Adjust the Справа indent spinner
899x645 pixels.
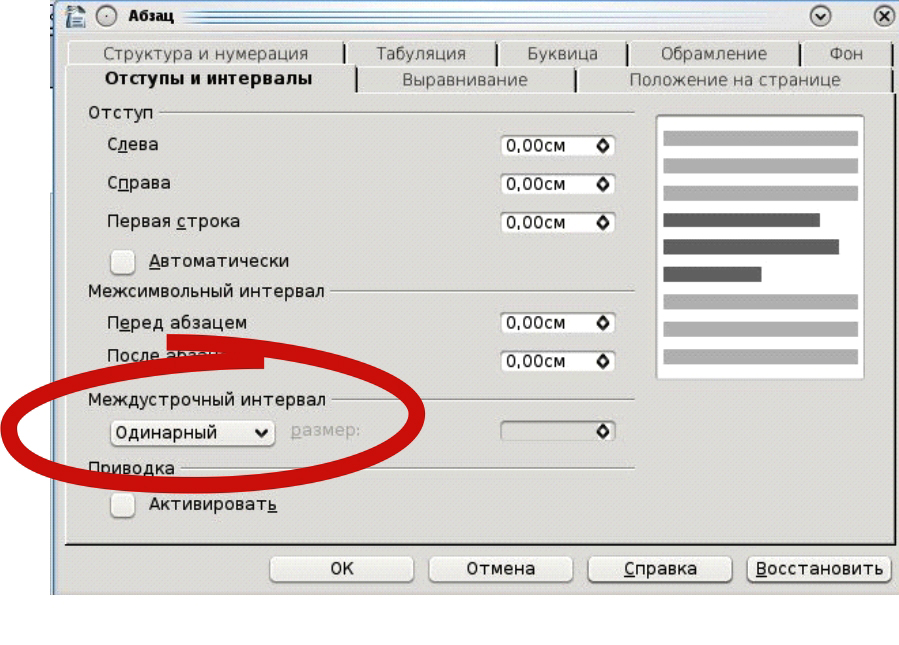(602, 184)
